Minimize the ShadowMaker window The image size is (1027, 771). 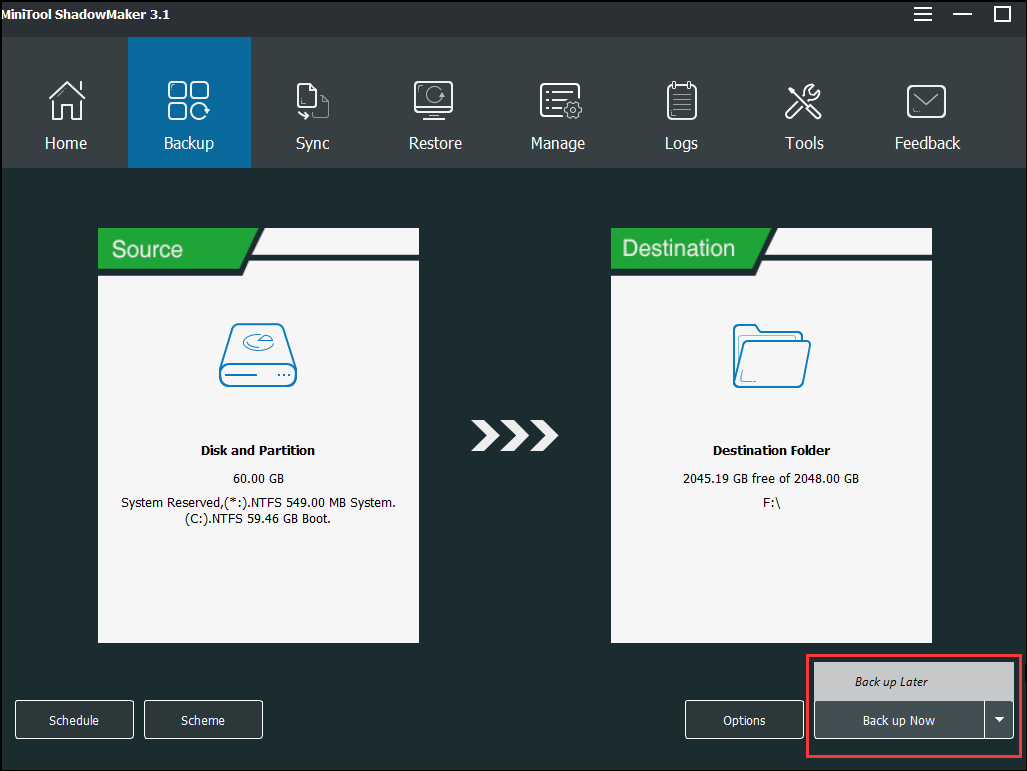[x=962, y=14]
